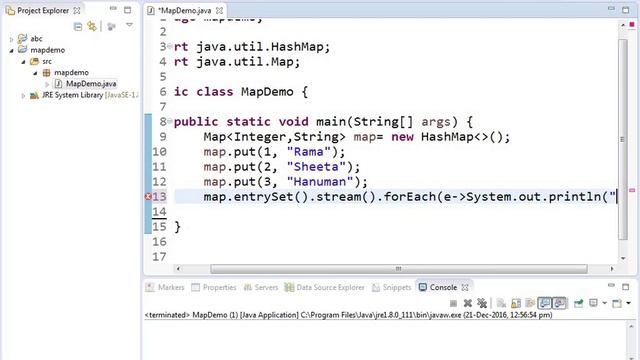640x360 pixels.
Task: Click the editor vertical scroll up arrow
Action: click(x=623, y=25)
